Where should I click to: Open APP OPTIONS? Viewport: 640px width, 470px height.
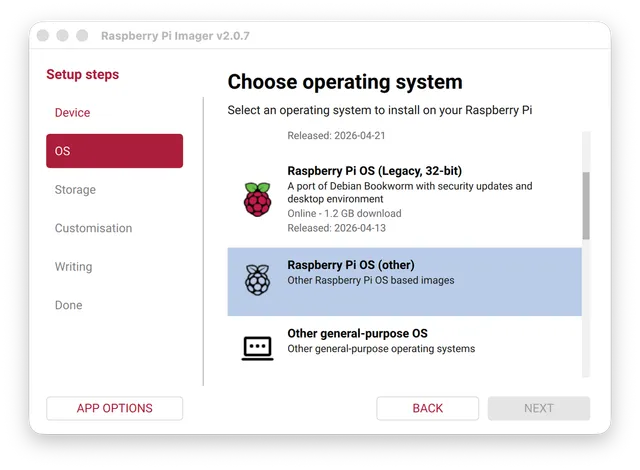(114, 408)
